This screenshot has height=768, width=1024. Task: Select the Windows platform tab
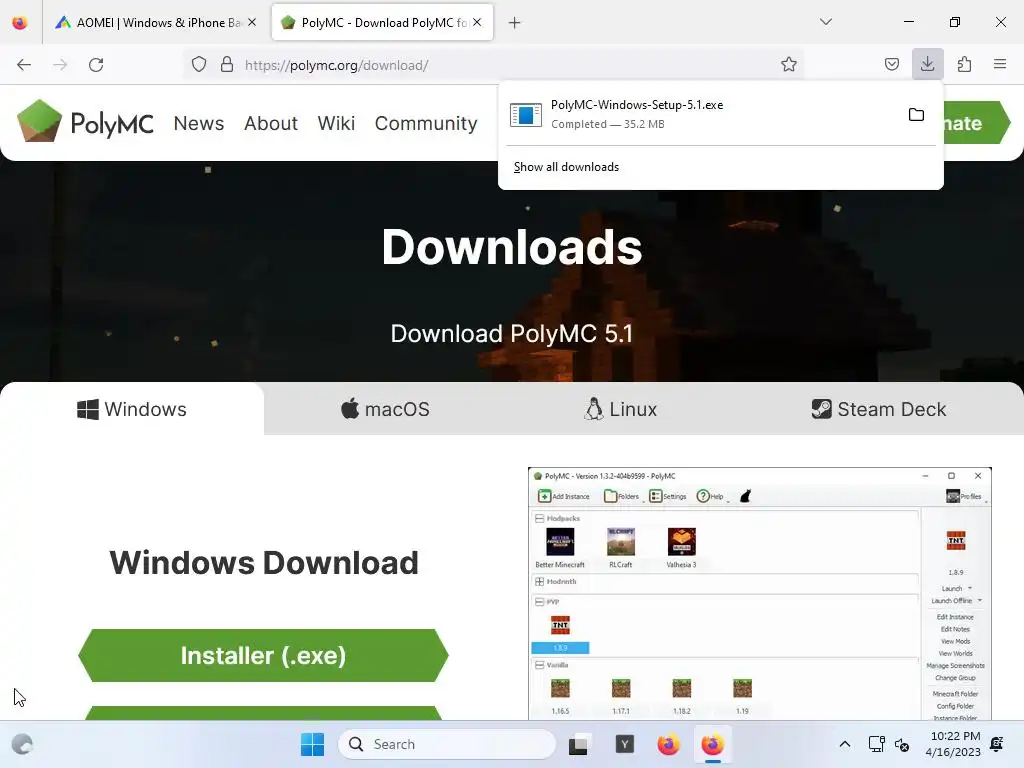coord(132,409)
